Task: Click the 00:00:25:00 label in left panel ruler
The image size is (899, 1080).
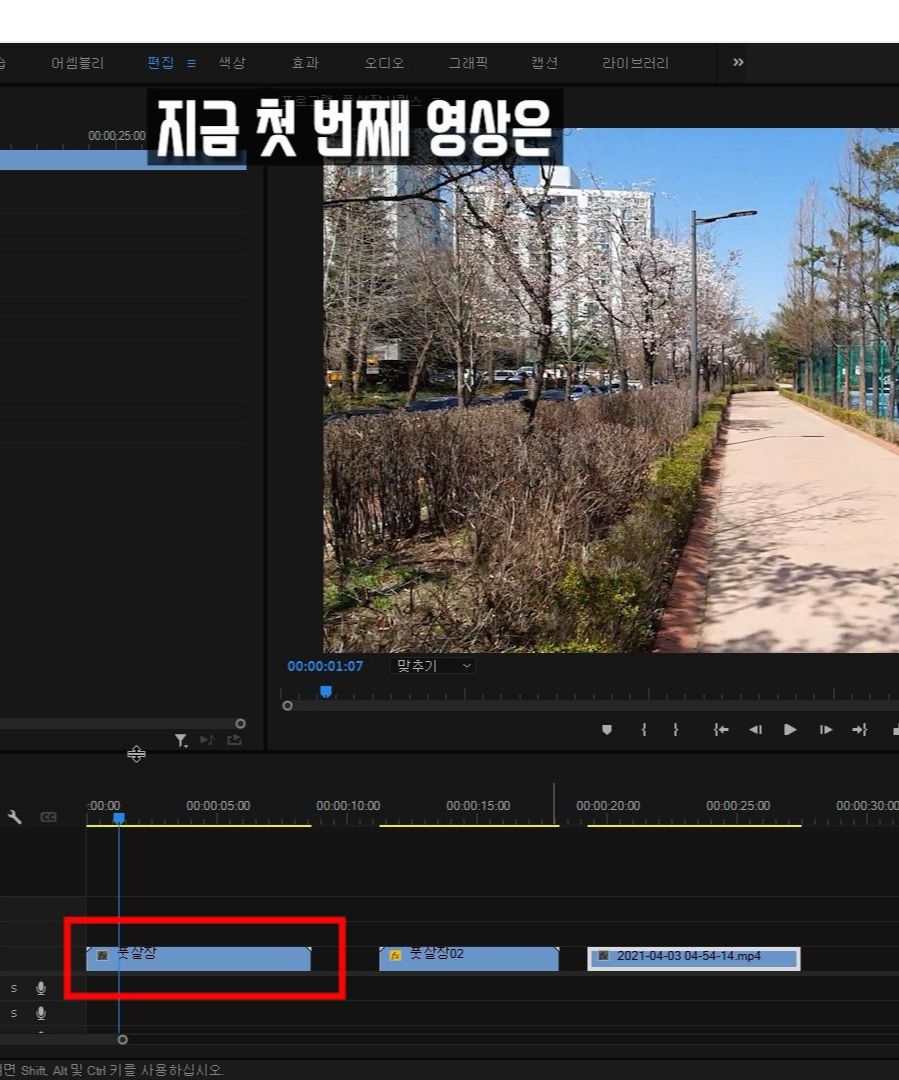Action: point(116,136)
